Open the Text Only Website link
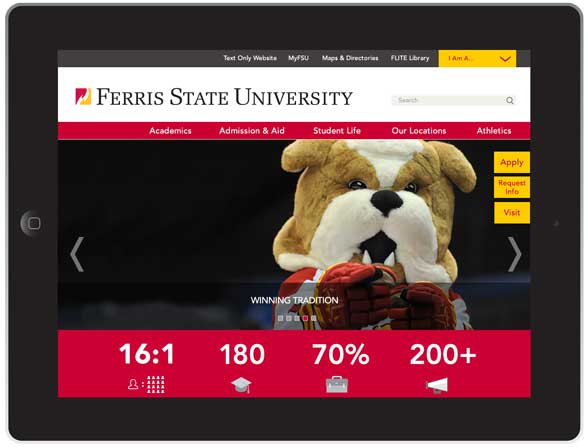The height and width of the screenshot is (447, 588). (250, 58)
